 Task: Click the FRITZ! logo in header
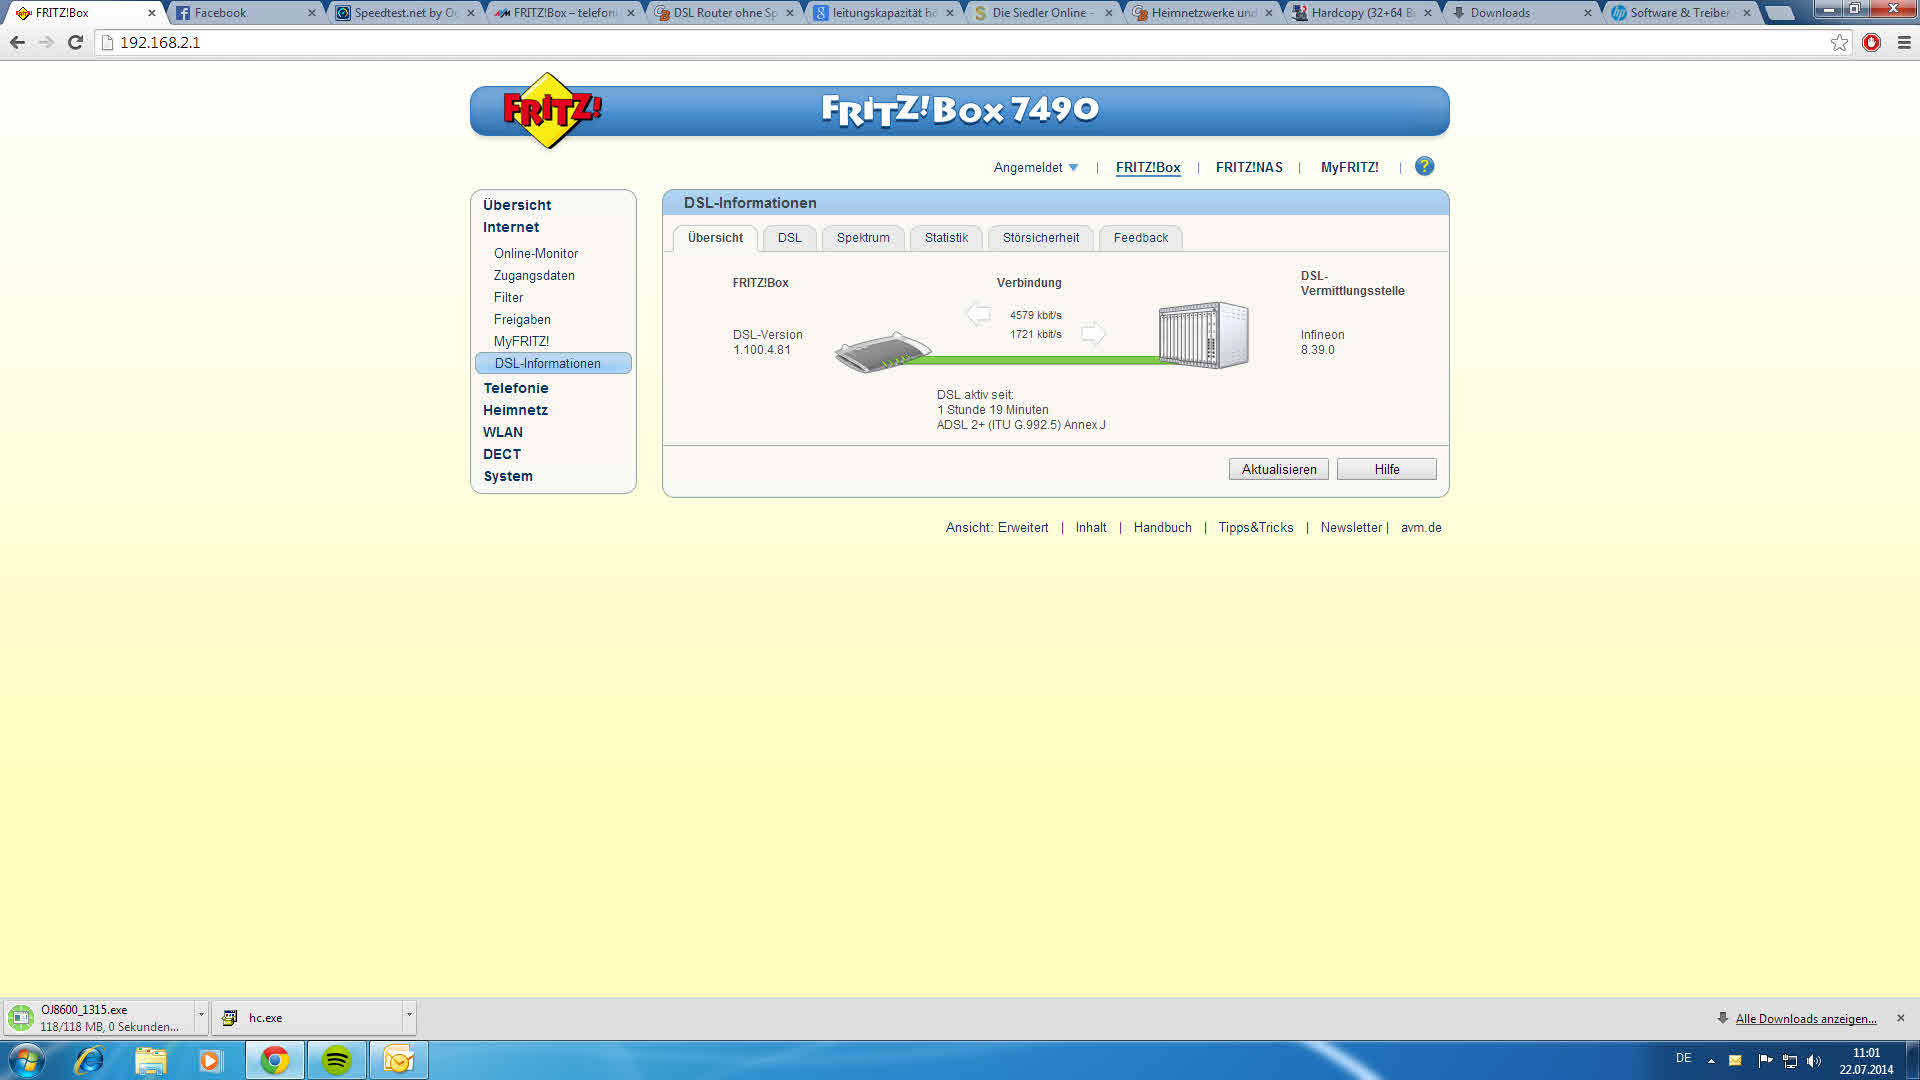[551, 111]
